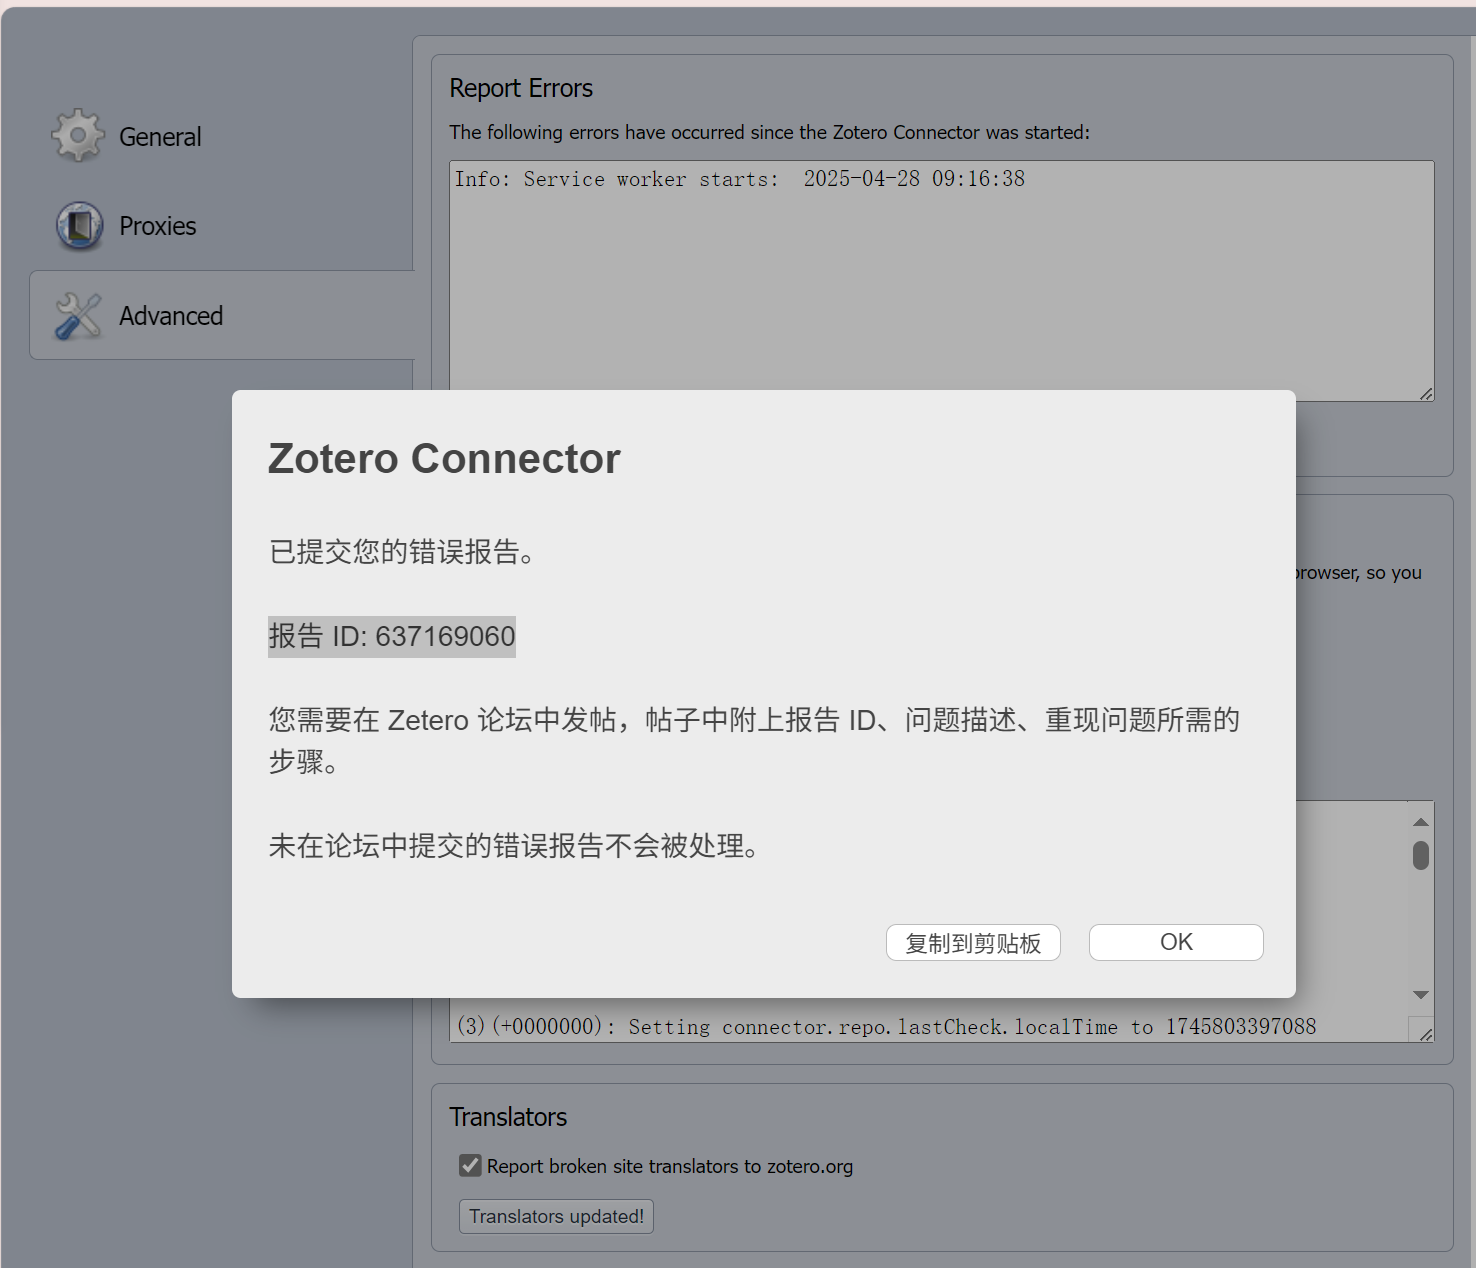Click the General gear icon
This screenshot has width=1476, height=1268.
78,136
